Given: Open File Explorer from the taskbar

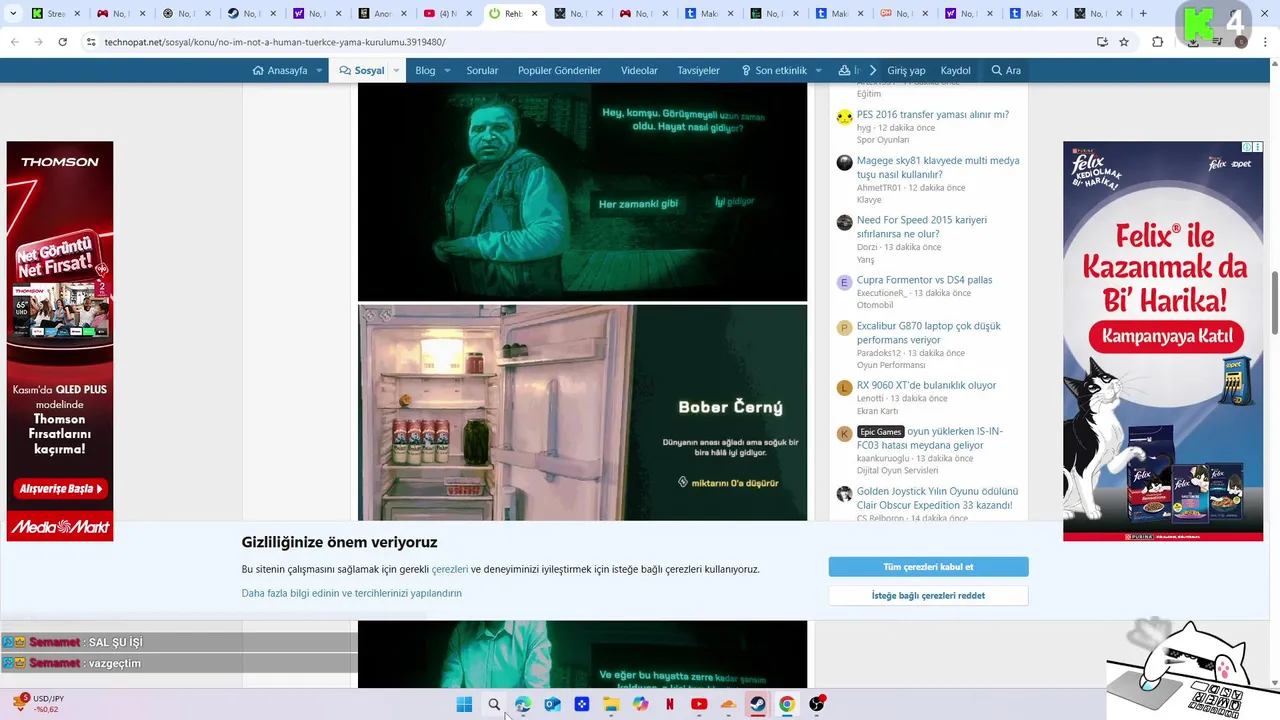Looking at the screenshot, I should (611, 704).
